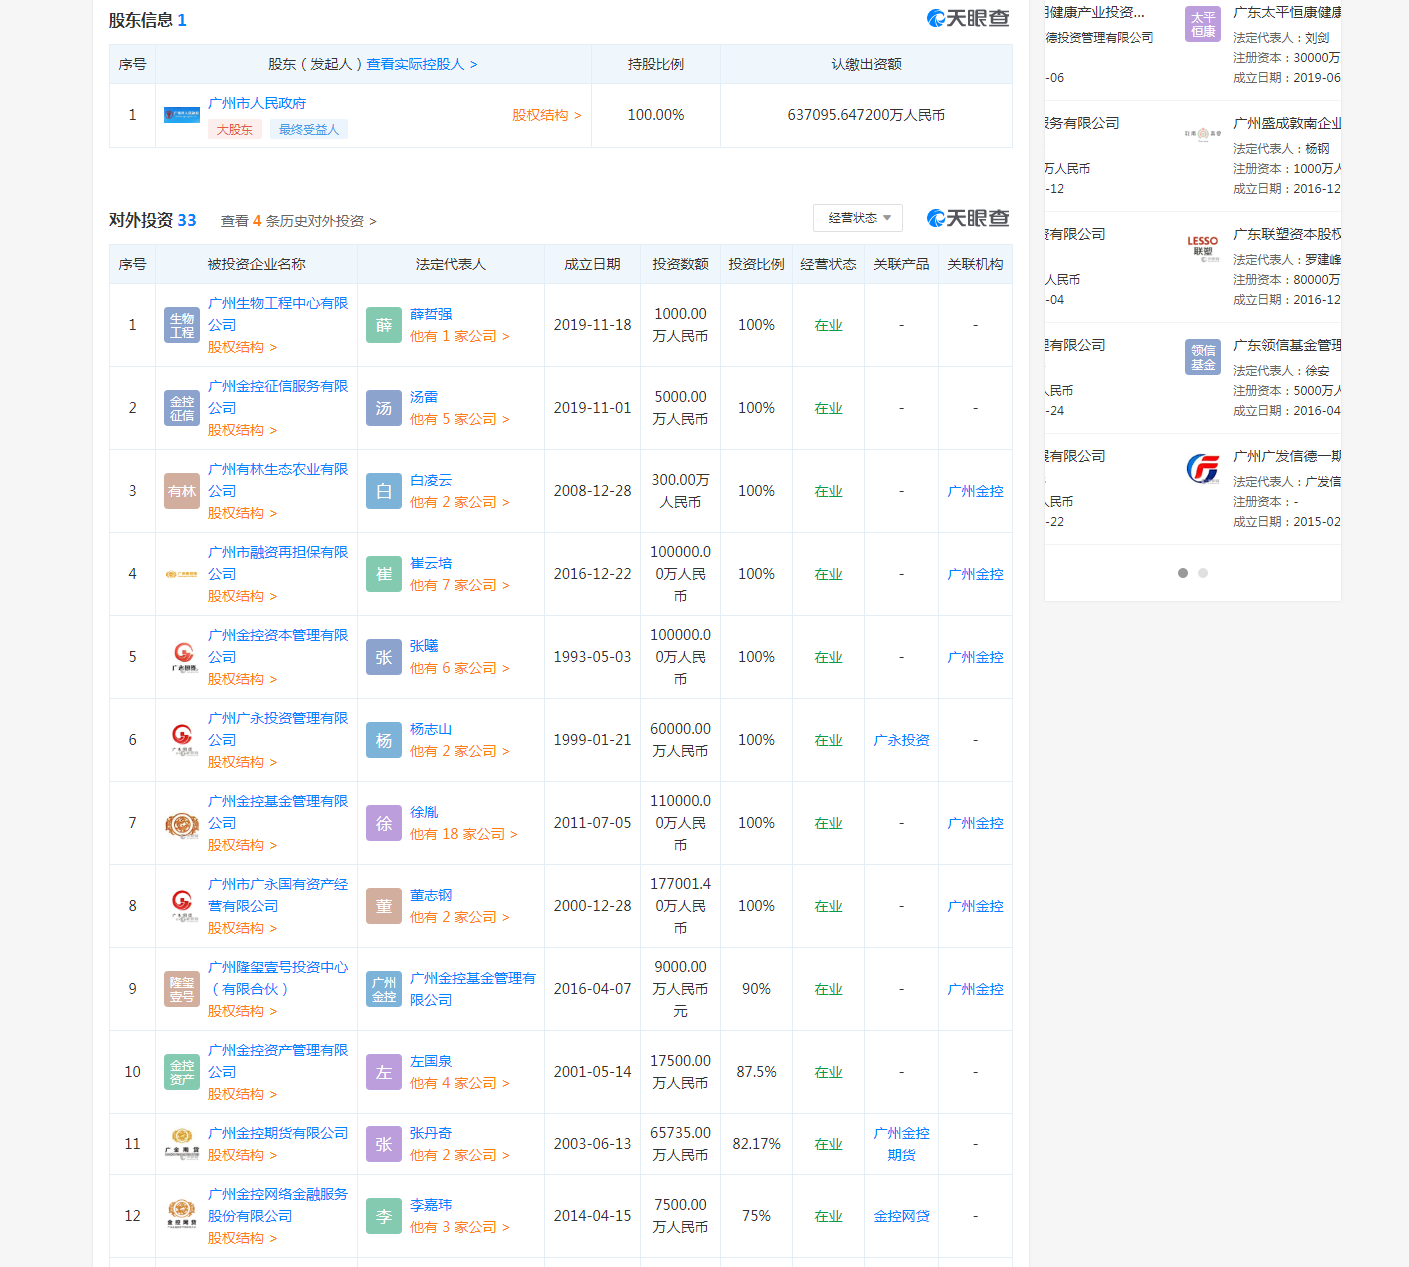Open 广州隆玺壹号投资中心 company link
This screenshot has height=1267, width=1409.
coord(278,978)
